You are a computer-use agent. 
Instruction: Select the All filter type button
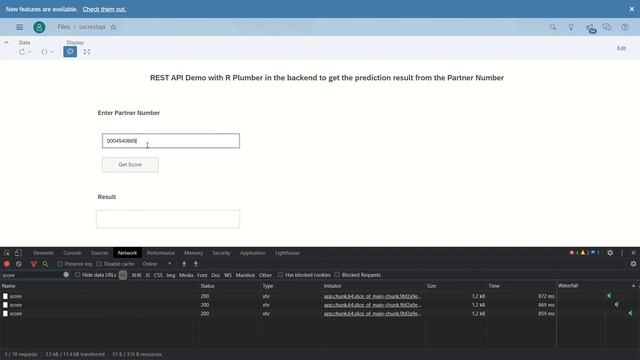123,275
